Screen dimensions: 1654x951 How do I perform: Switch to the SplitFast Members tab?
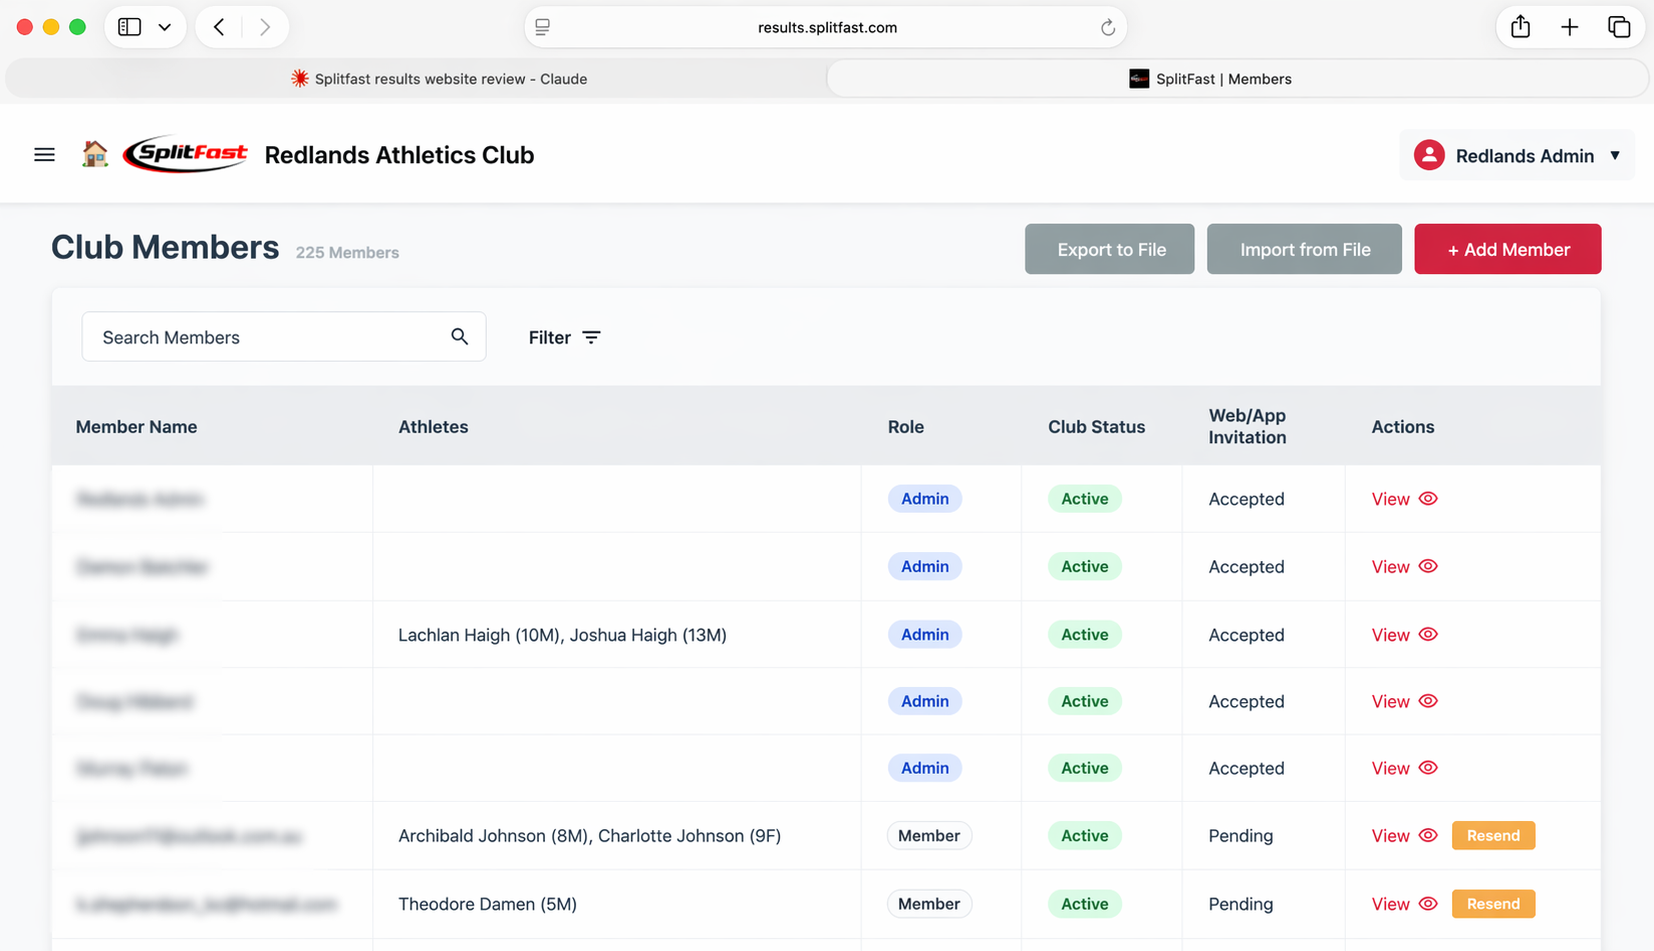[x=1210, y=78]
